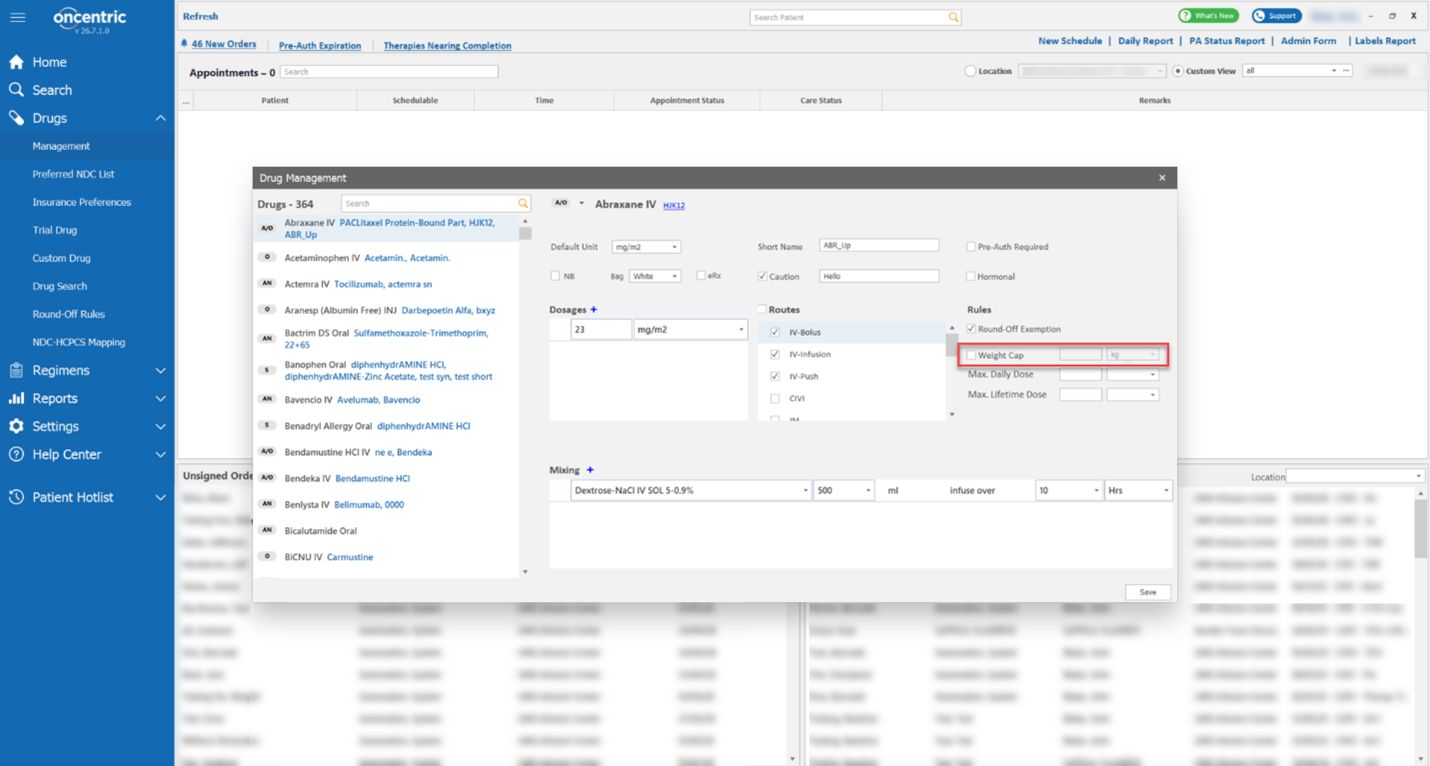Enable the Weight Cap checkbox
This screenshot has width=1430, height=766.
point(971,355)
